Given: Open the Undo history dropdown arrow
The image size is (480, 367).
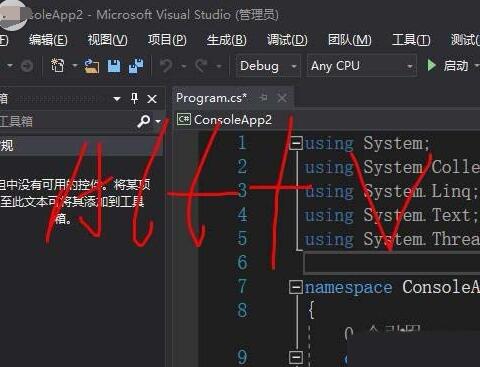Looking at the screenshot, I should click(184, 66).
